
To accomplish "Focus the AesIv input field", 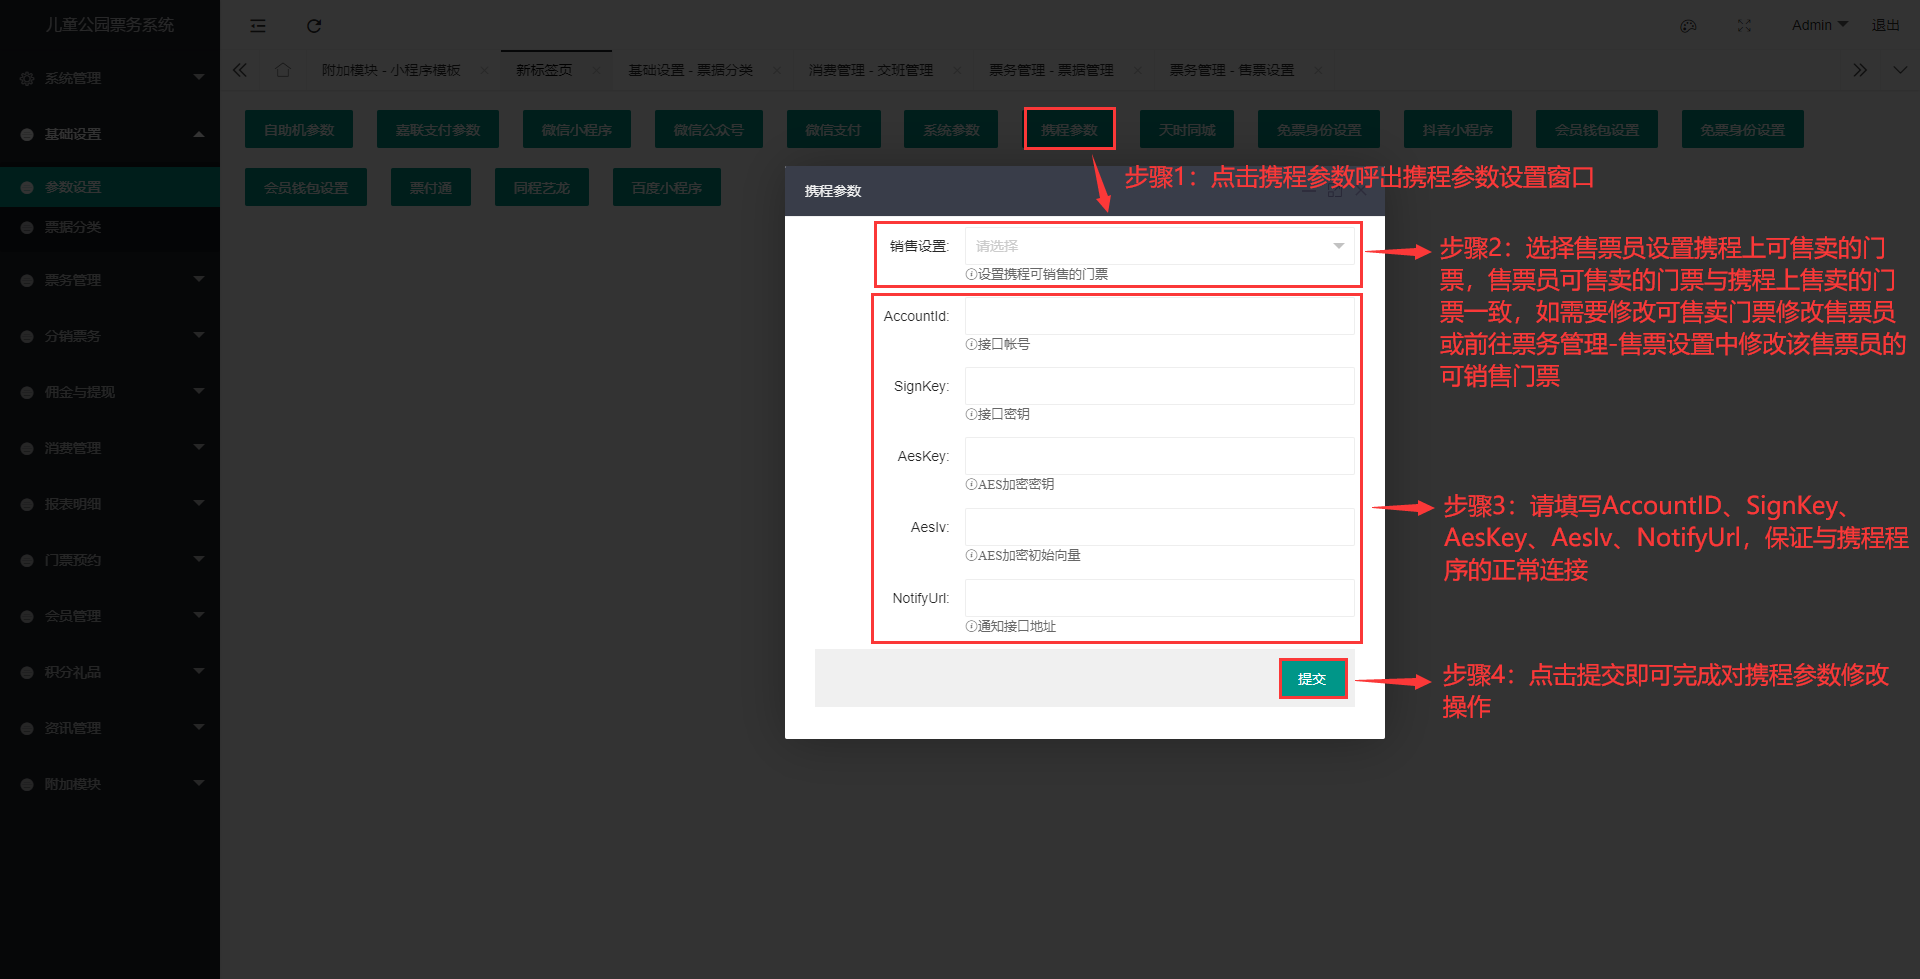I will (1160, 527).
